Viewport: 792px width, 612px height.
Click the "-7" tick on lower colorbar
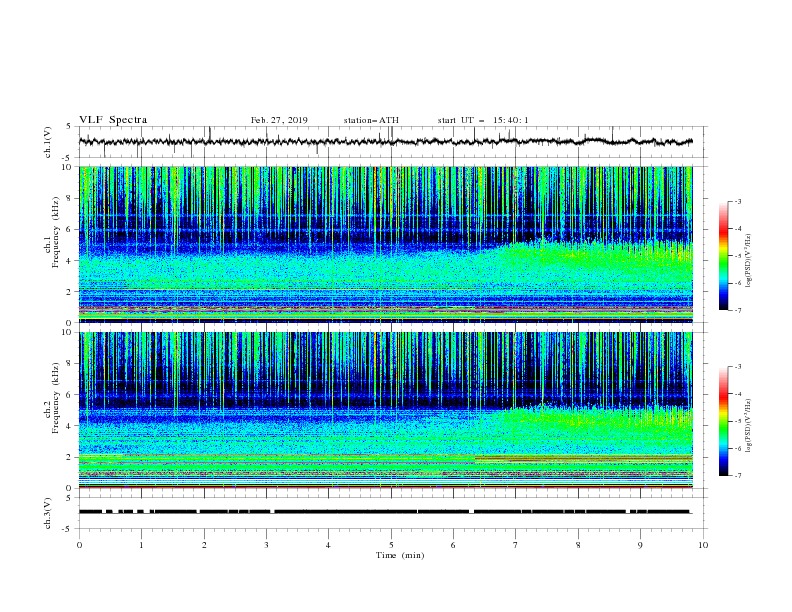738,476
